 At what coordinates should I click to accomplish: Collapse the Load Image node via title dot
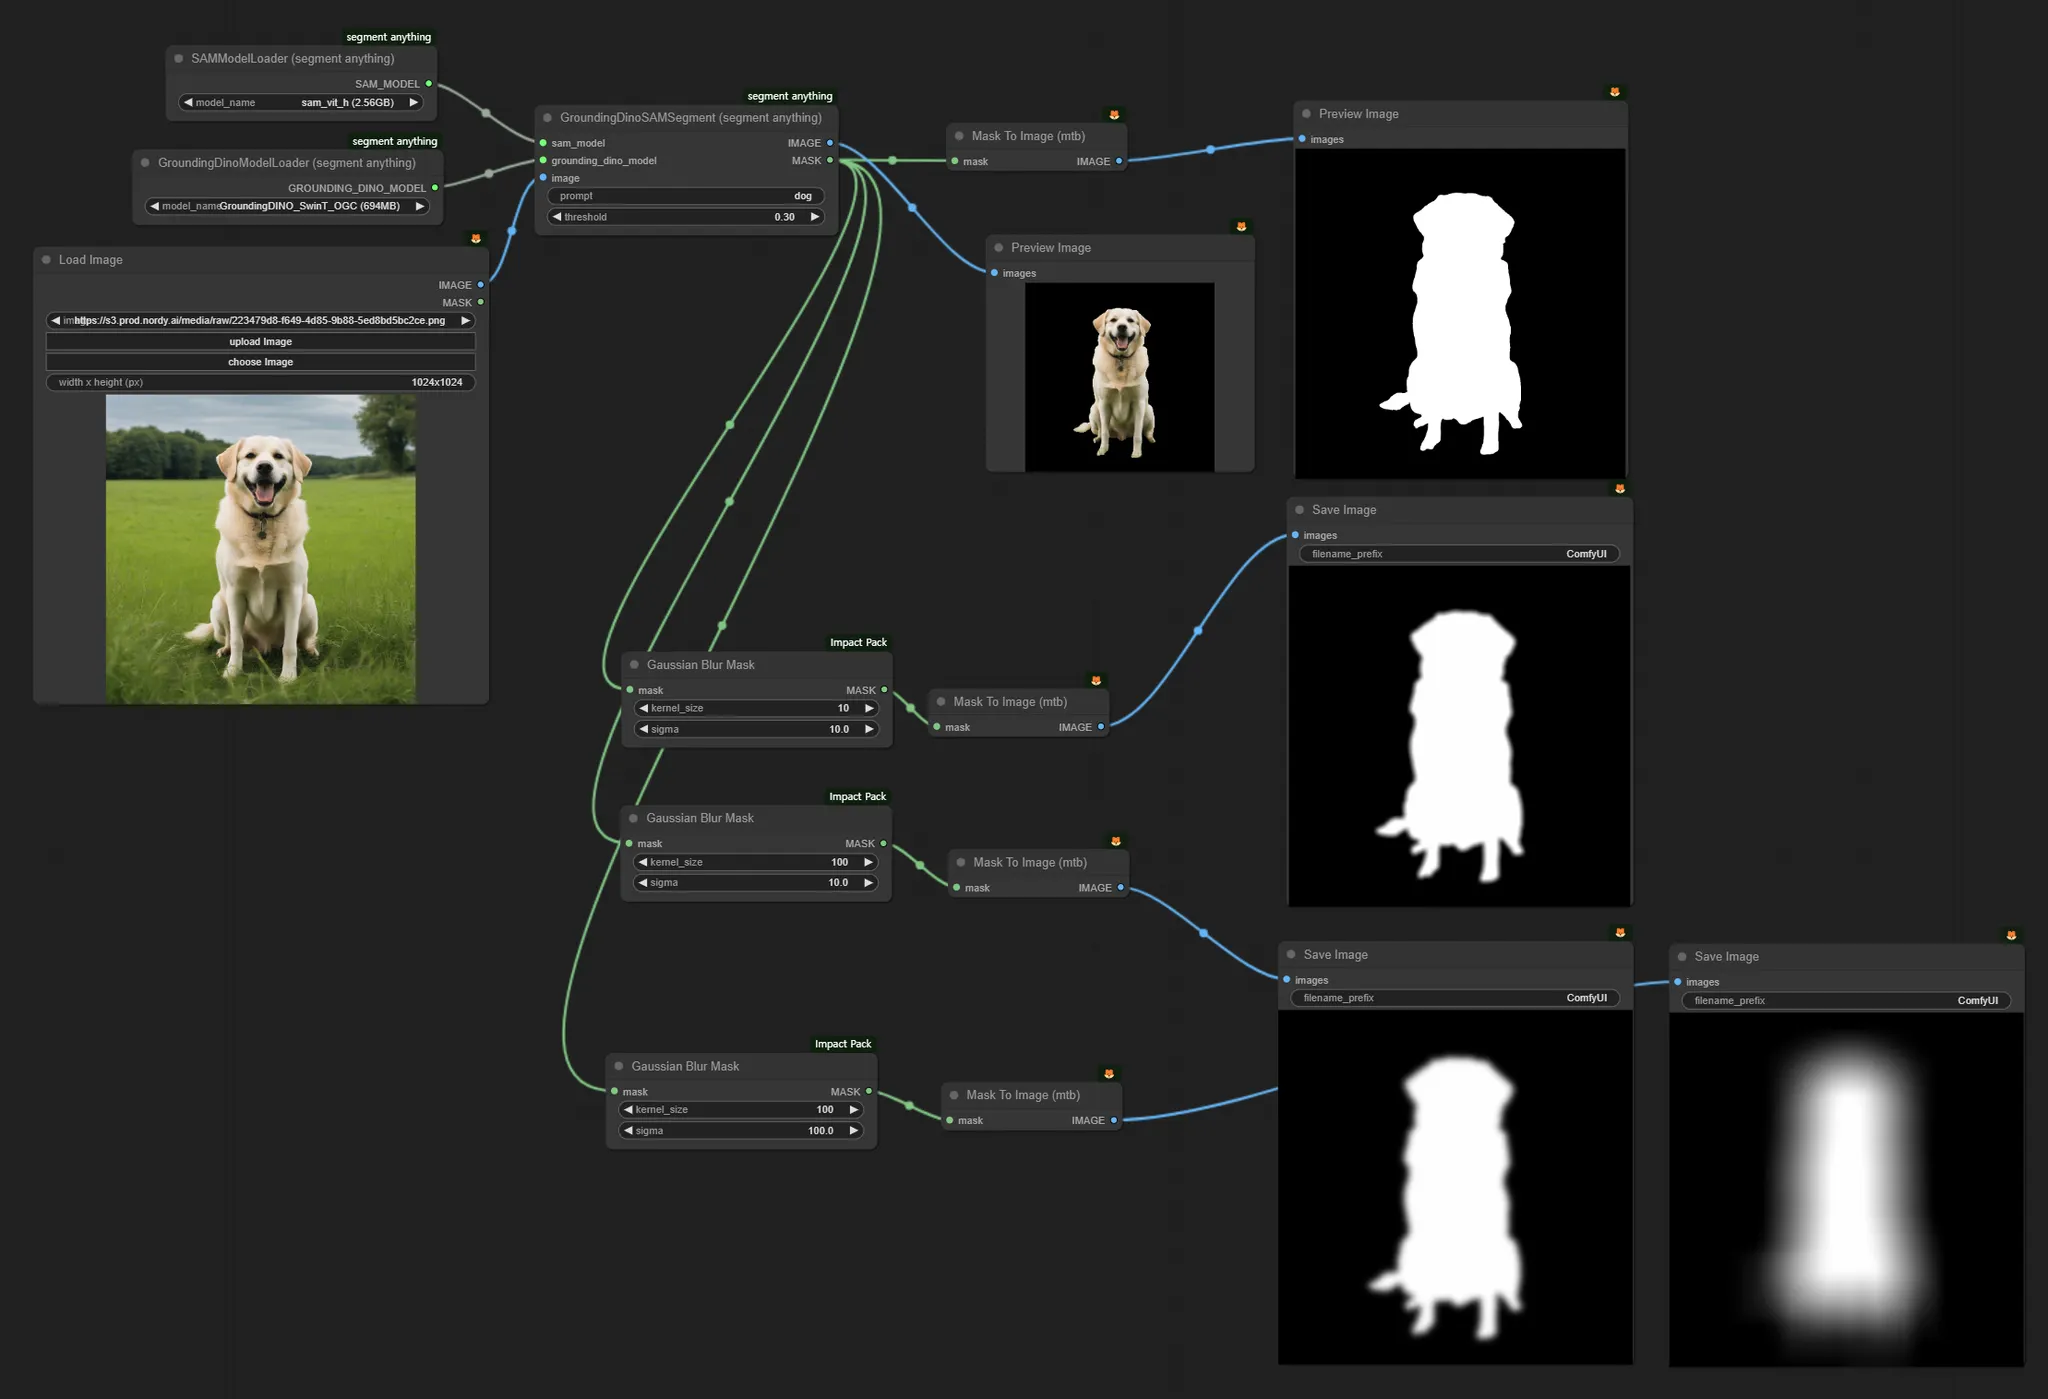point(46,260)
